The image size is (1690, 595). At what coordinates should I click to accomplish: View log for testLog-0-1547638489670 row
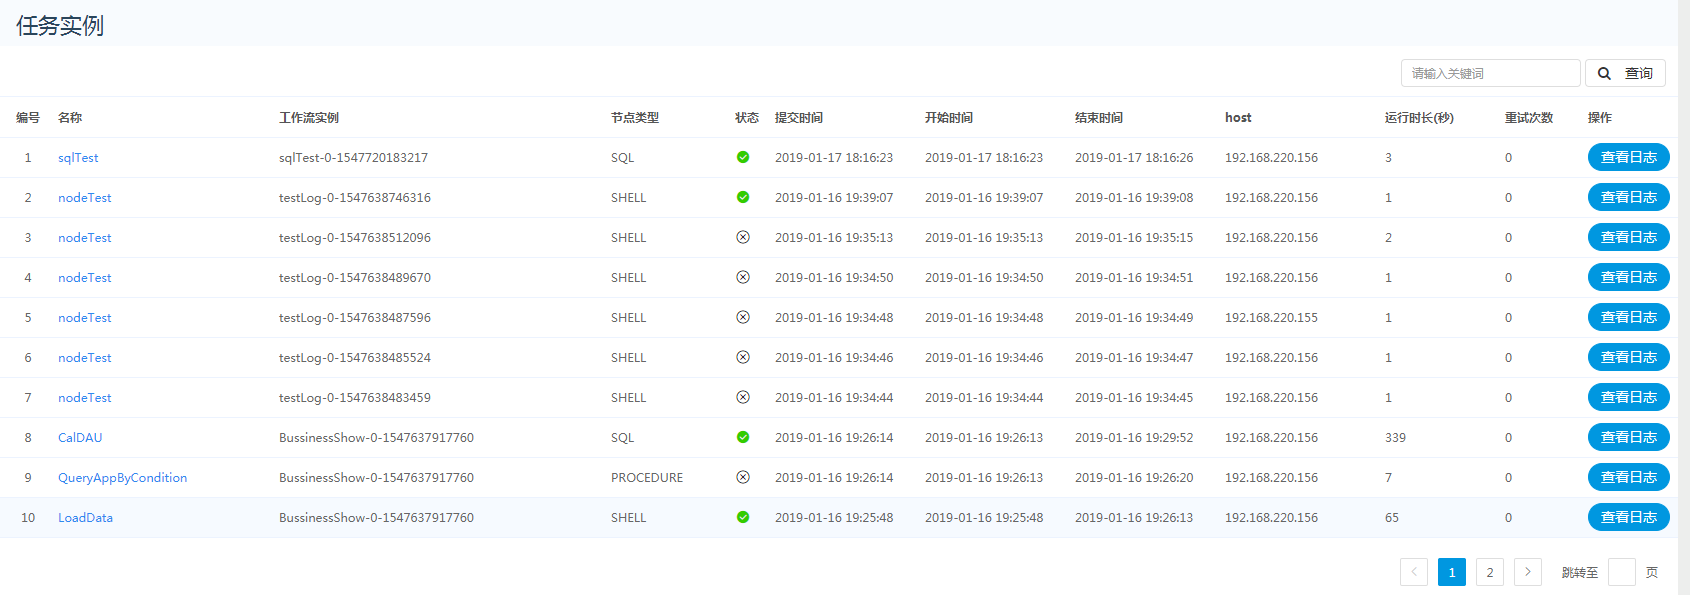click(x=1629, y=277)
